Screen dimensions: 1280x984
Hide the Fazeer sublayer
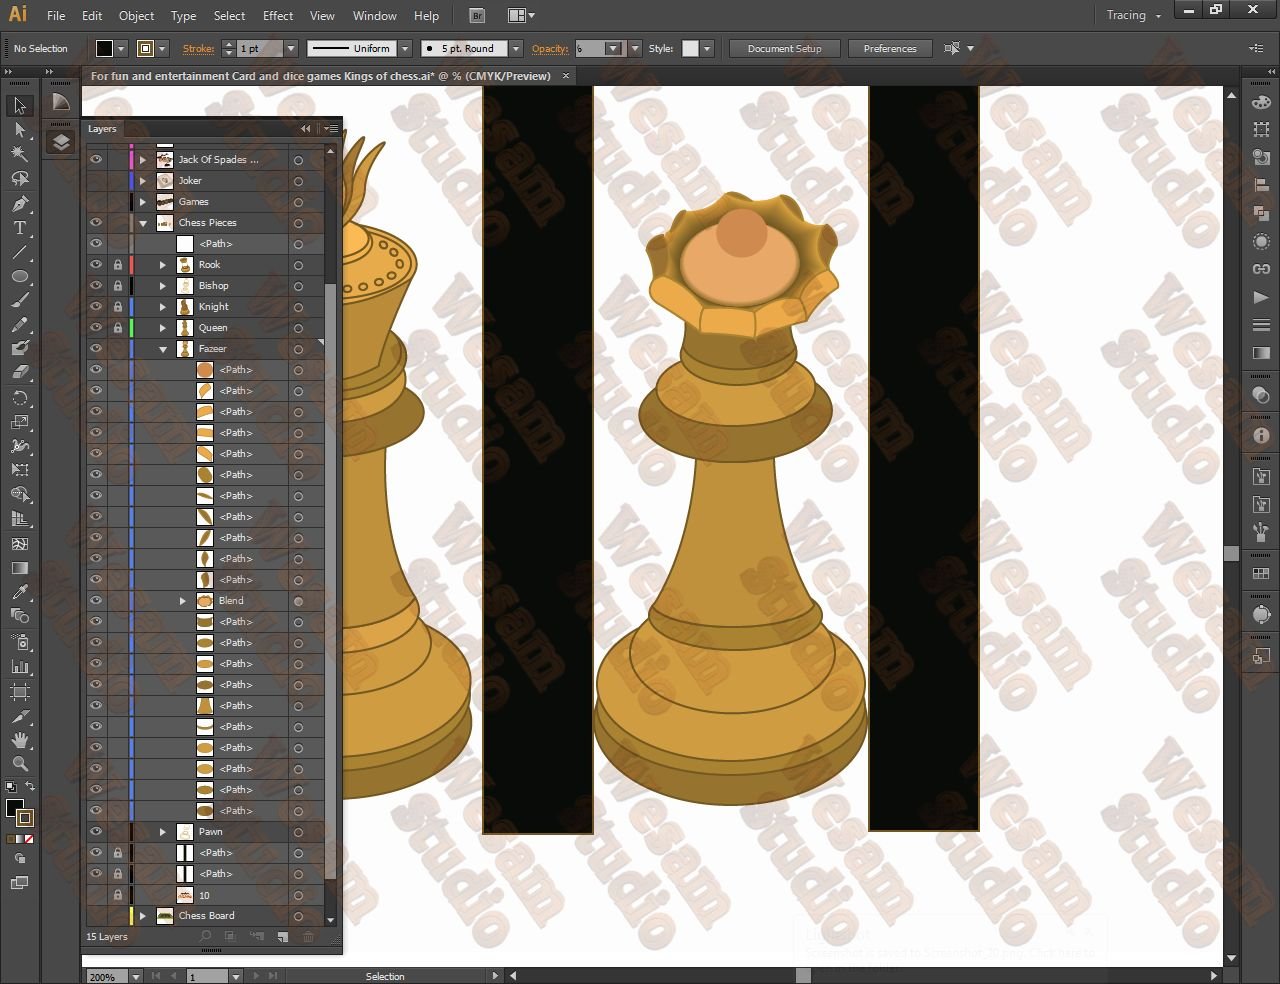pos(96,349)
